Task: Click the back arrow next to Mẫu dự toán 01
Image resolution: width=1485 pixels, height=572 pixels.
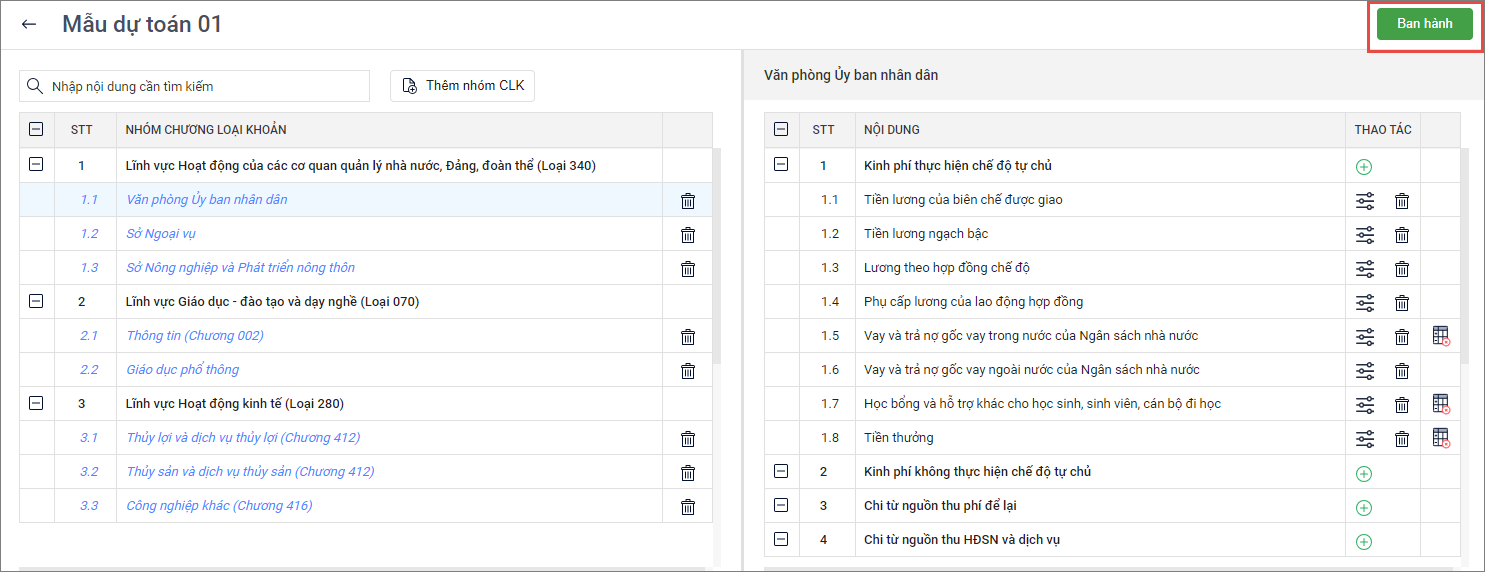Action: 29,25
